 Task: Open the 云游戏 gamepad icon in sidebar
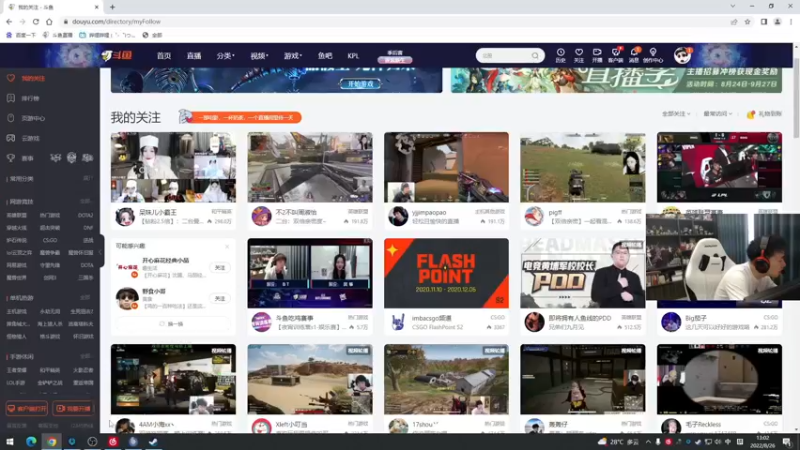click(x=11, y=138)
